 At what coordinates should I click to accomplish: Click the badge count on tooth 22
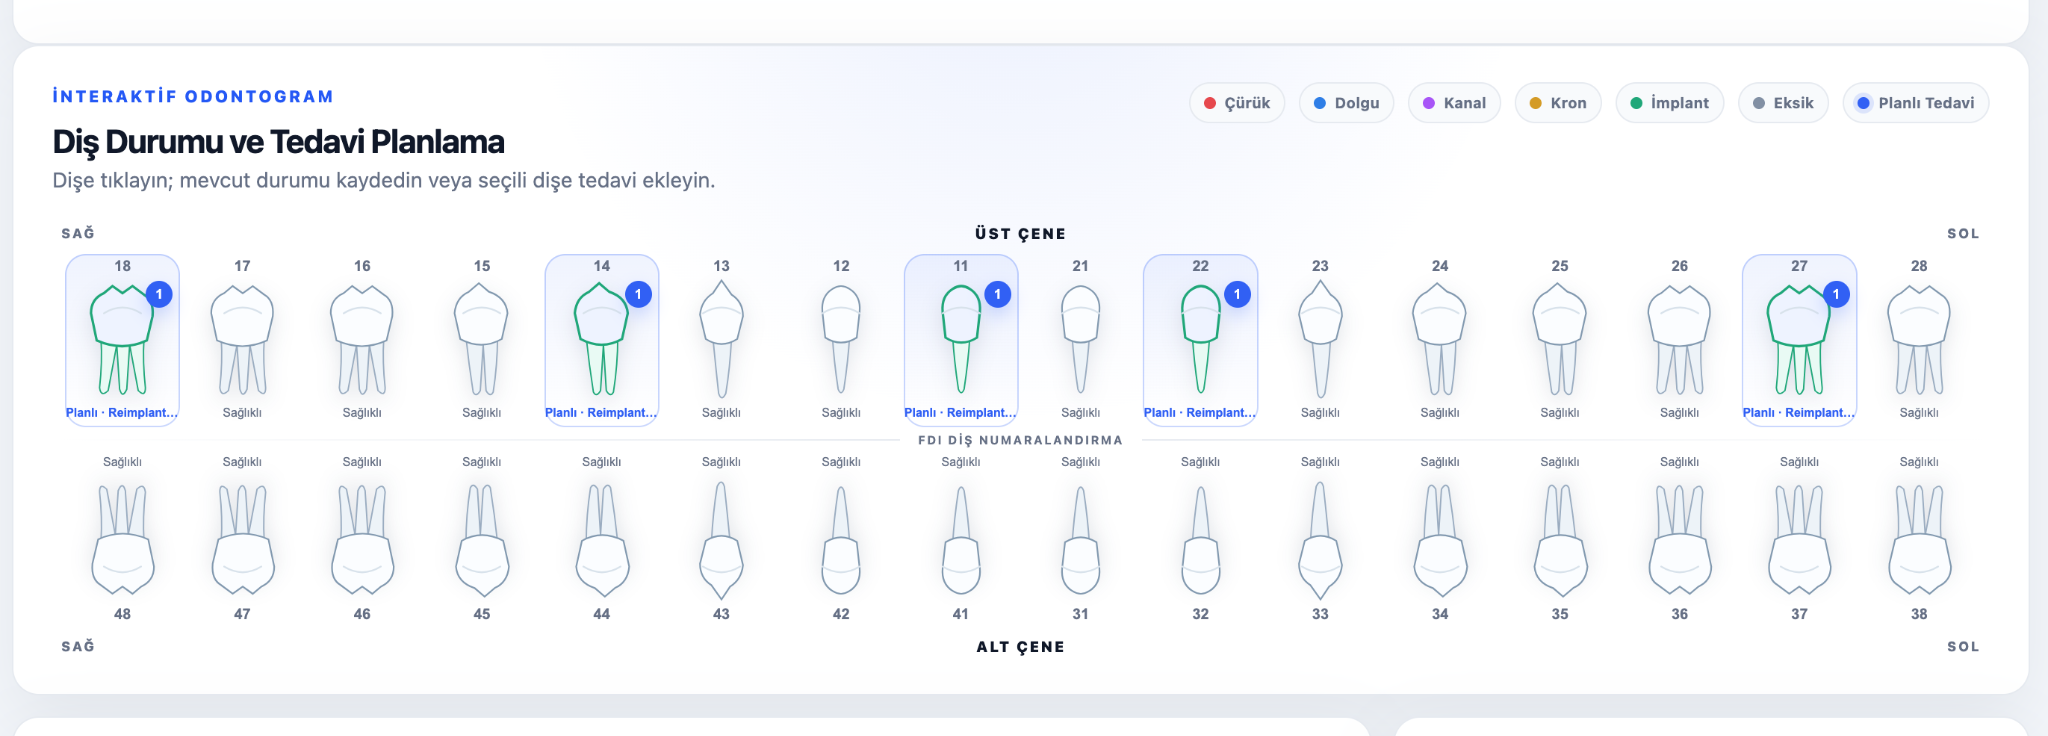pyautogui.click(x=1237, y=294)
